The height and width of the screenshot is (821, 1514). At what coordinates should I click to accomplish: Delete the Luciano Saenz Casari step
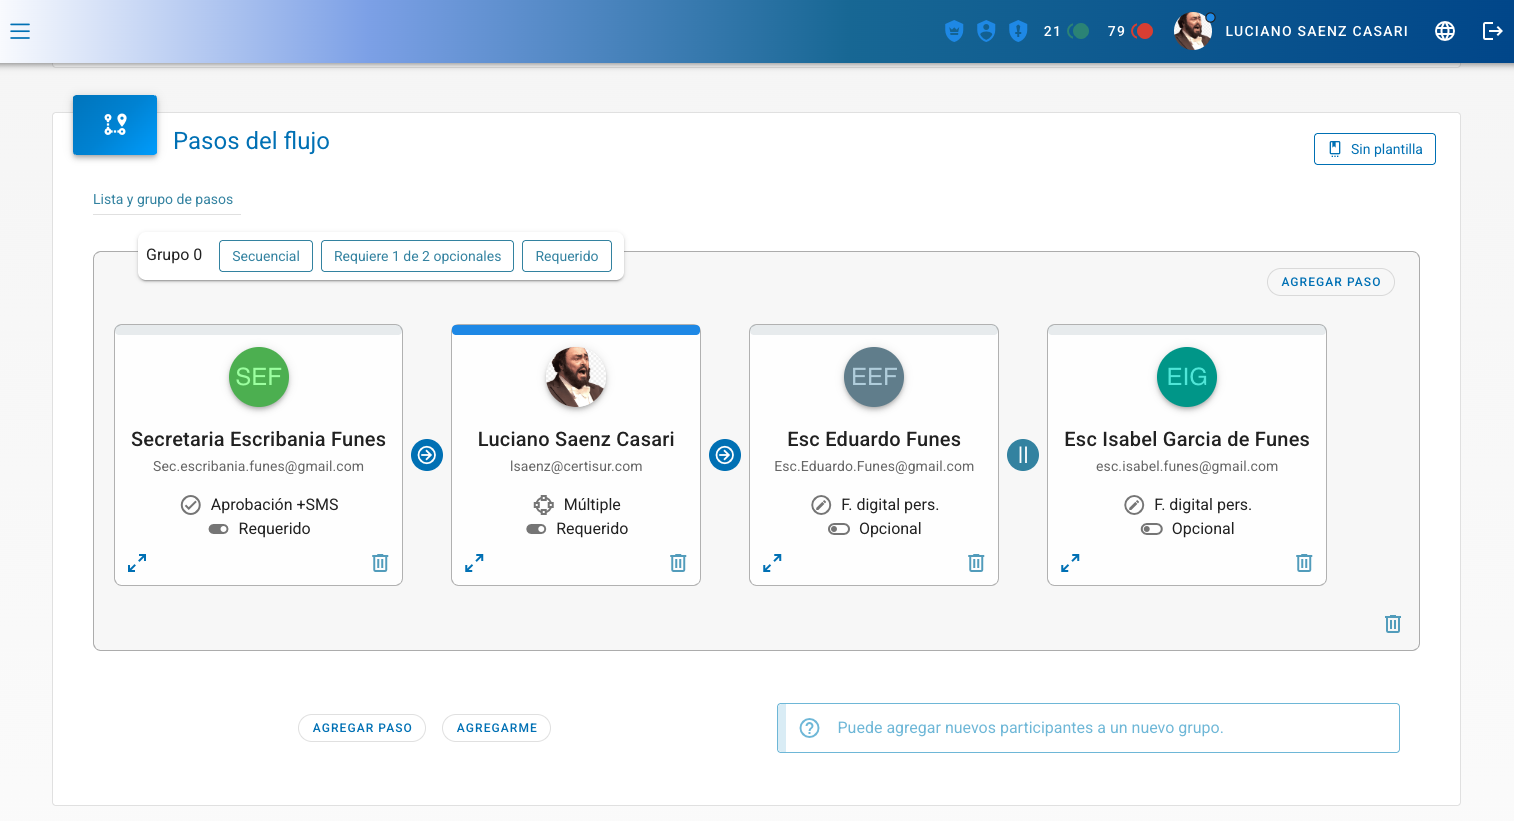tap(678, 563)
